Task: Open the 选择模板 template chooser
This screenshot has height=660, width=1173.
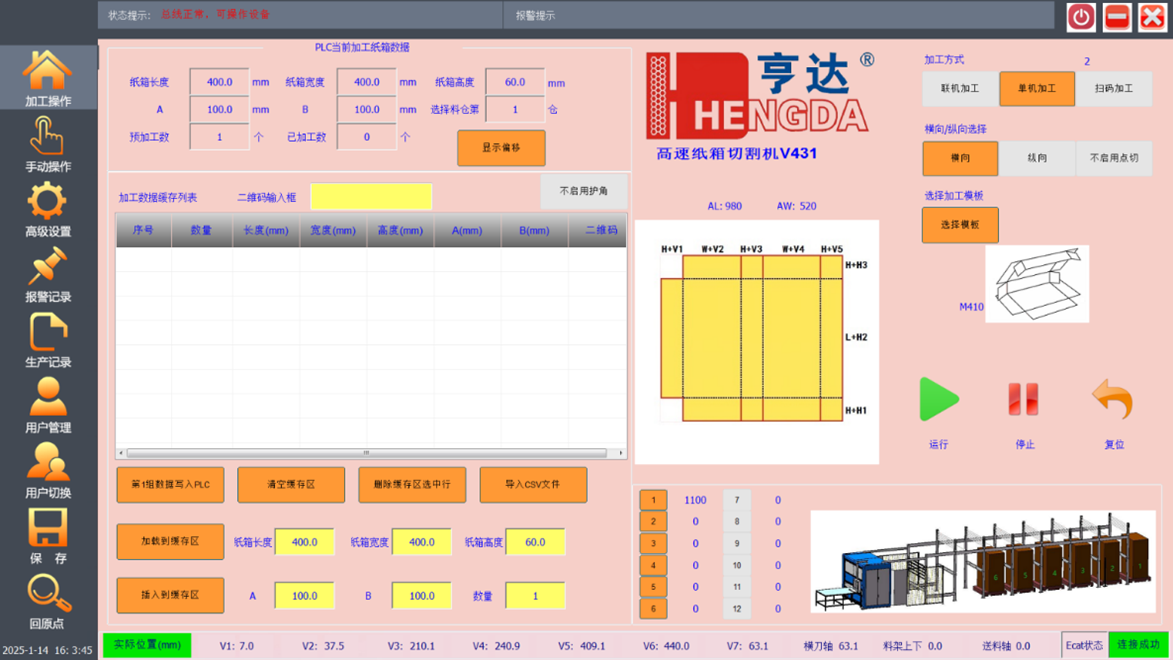Action: click(x=959, y=225)
